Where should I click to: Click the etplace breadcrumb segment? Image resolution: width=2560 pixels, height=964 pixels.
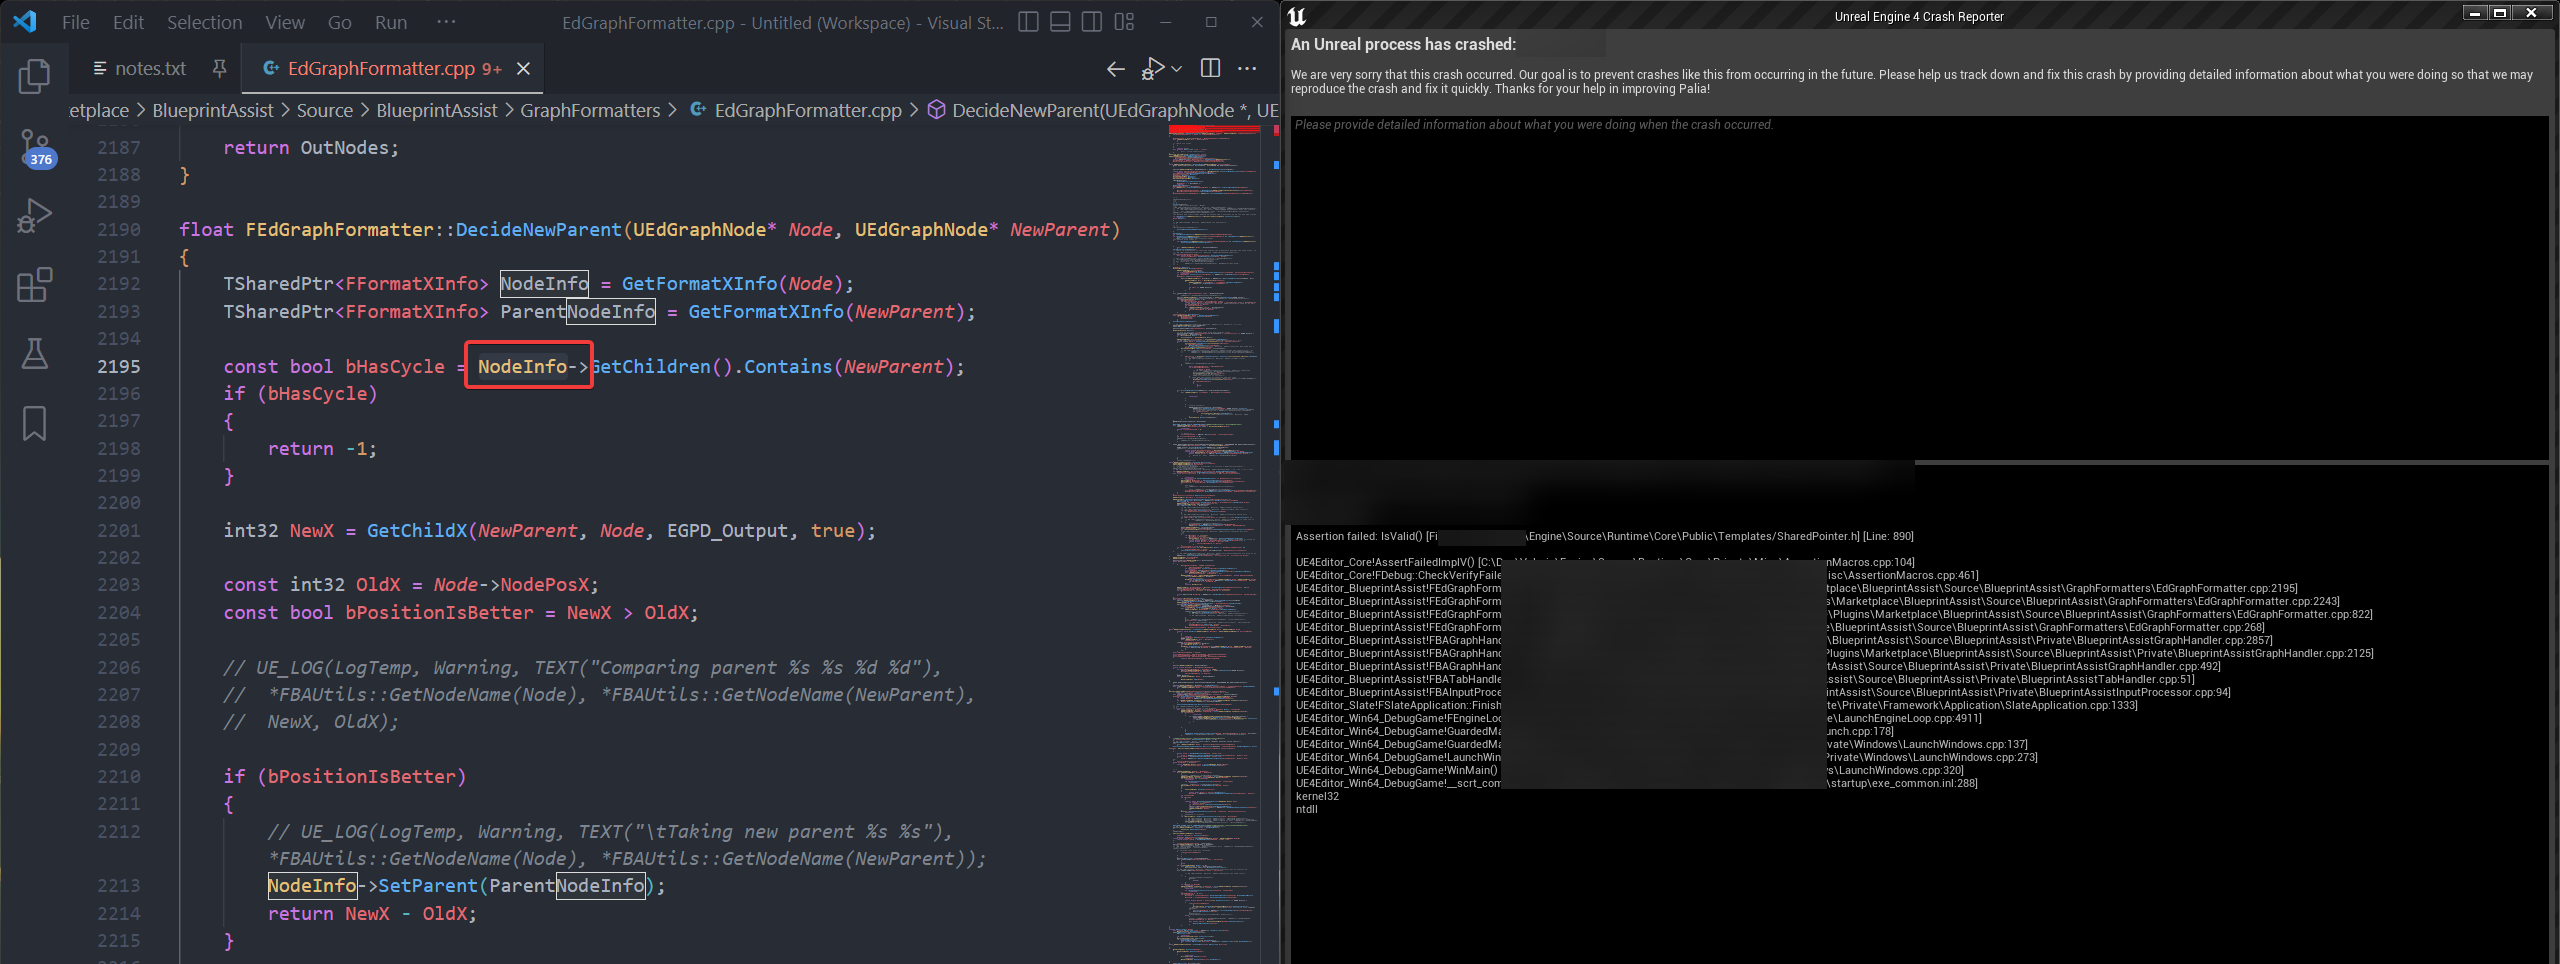pyautogui.click(x=98, y=110)
